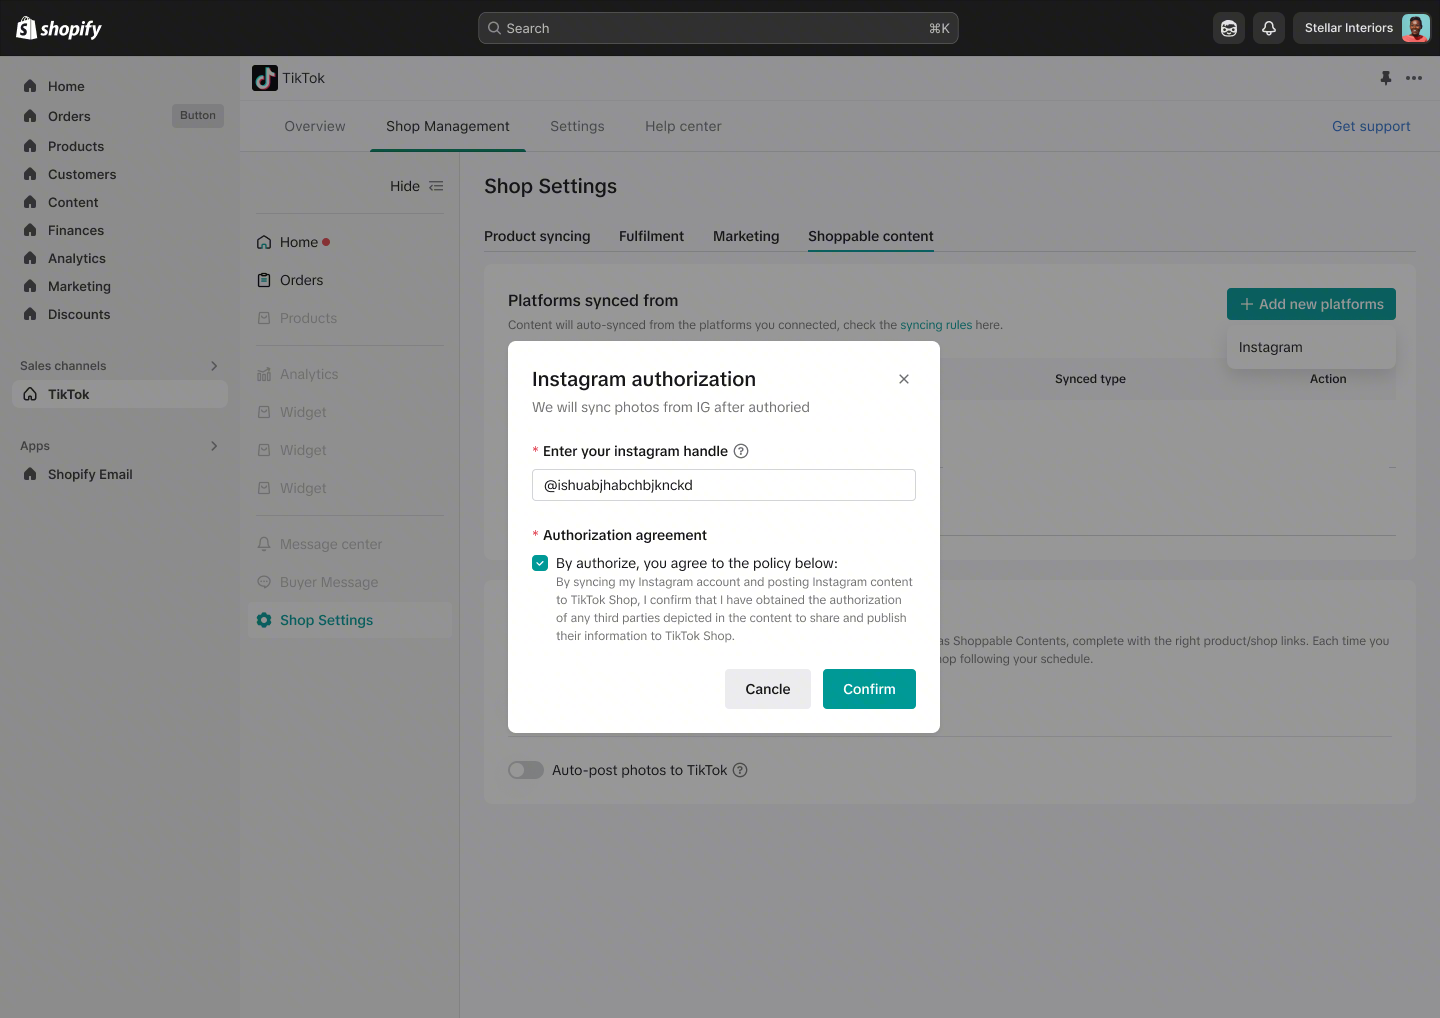The height and width of the screenshot is (1018, 1440).
Task: Pin the TikTok app
Action: 1386,78
